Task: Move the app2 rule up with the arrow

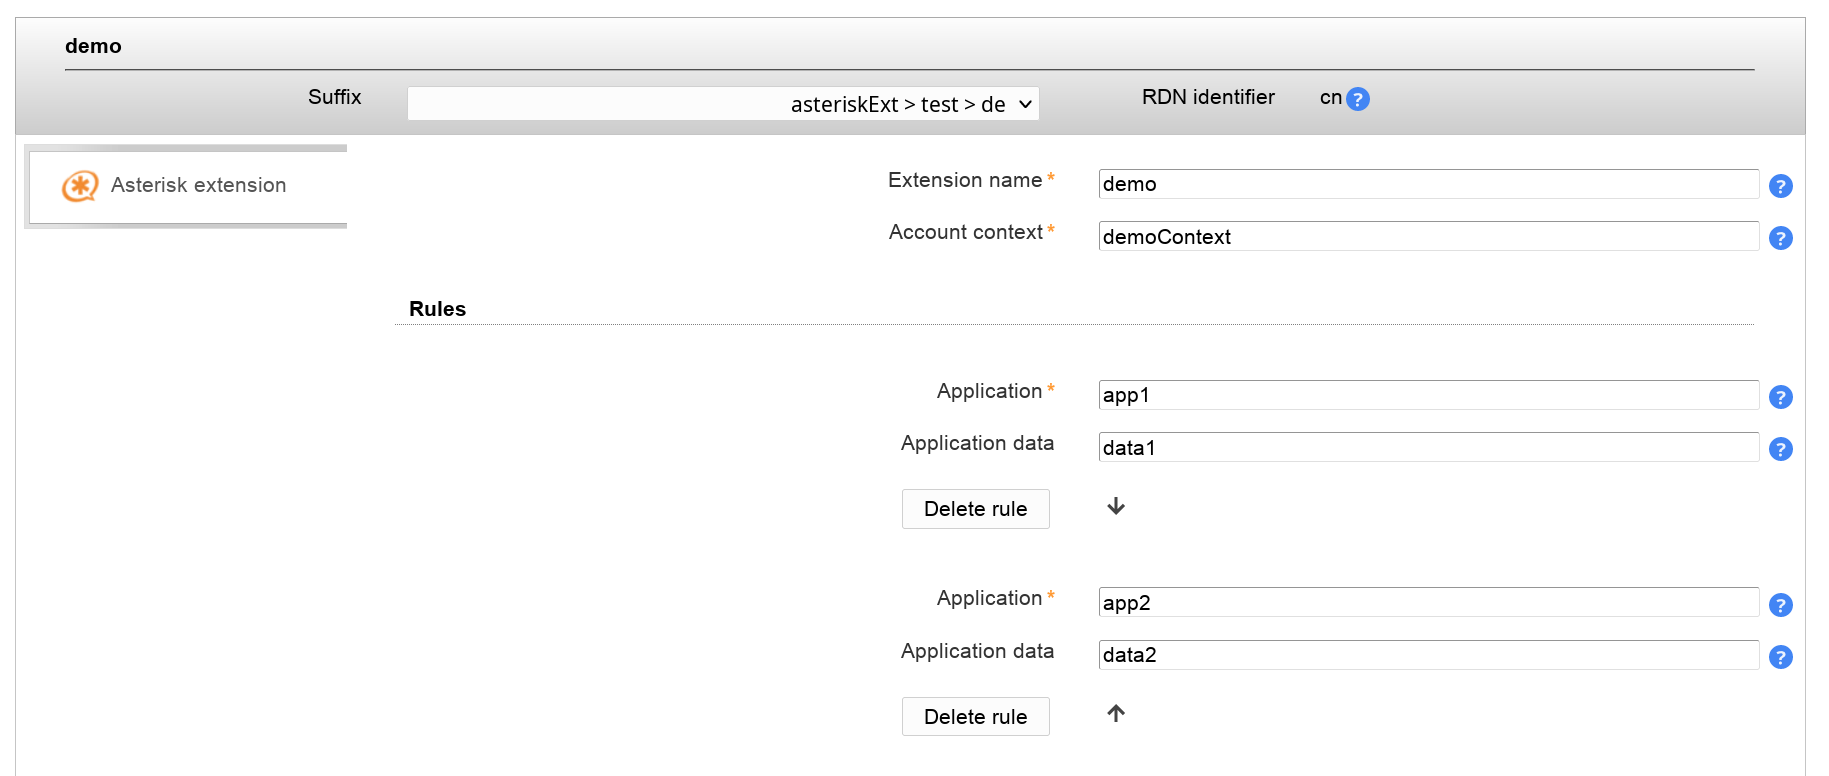Action: 1116,714
